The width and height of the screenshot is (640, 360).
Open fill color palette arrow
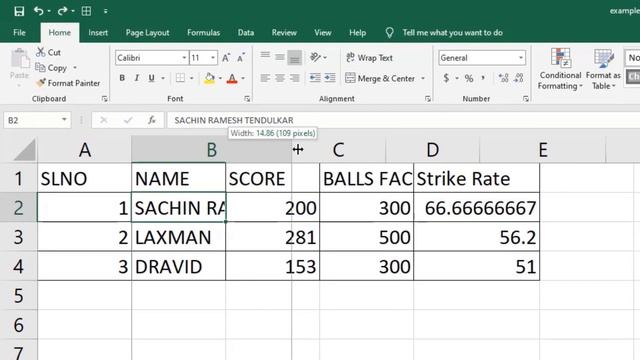click(220, 78)
